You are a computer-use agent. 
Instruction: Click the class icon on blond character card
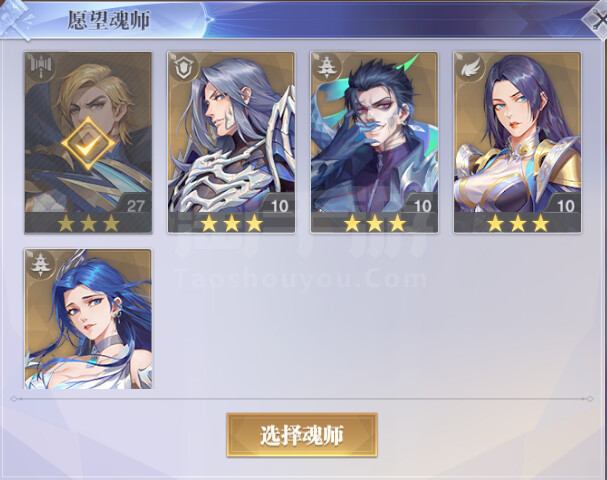(x=40, y=67)
